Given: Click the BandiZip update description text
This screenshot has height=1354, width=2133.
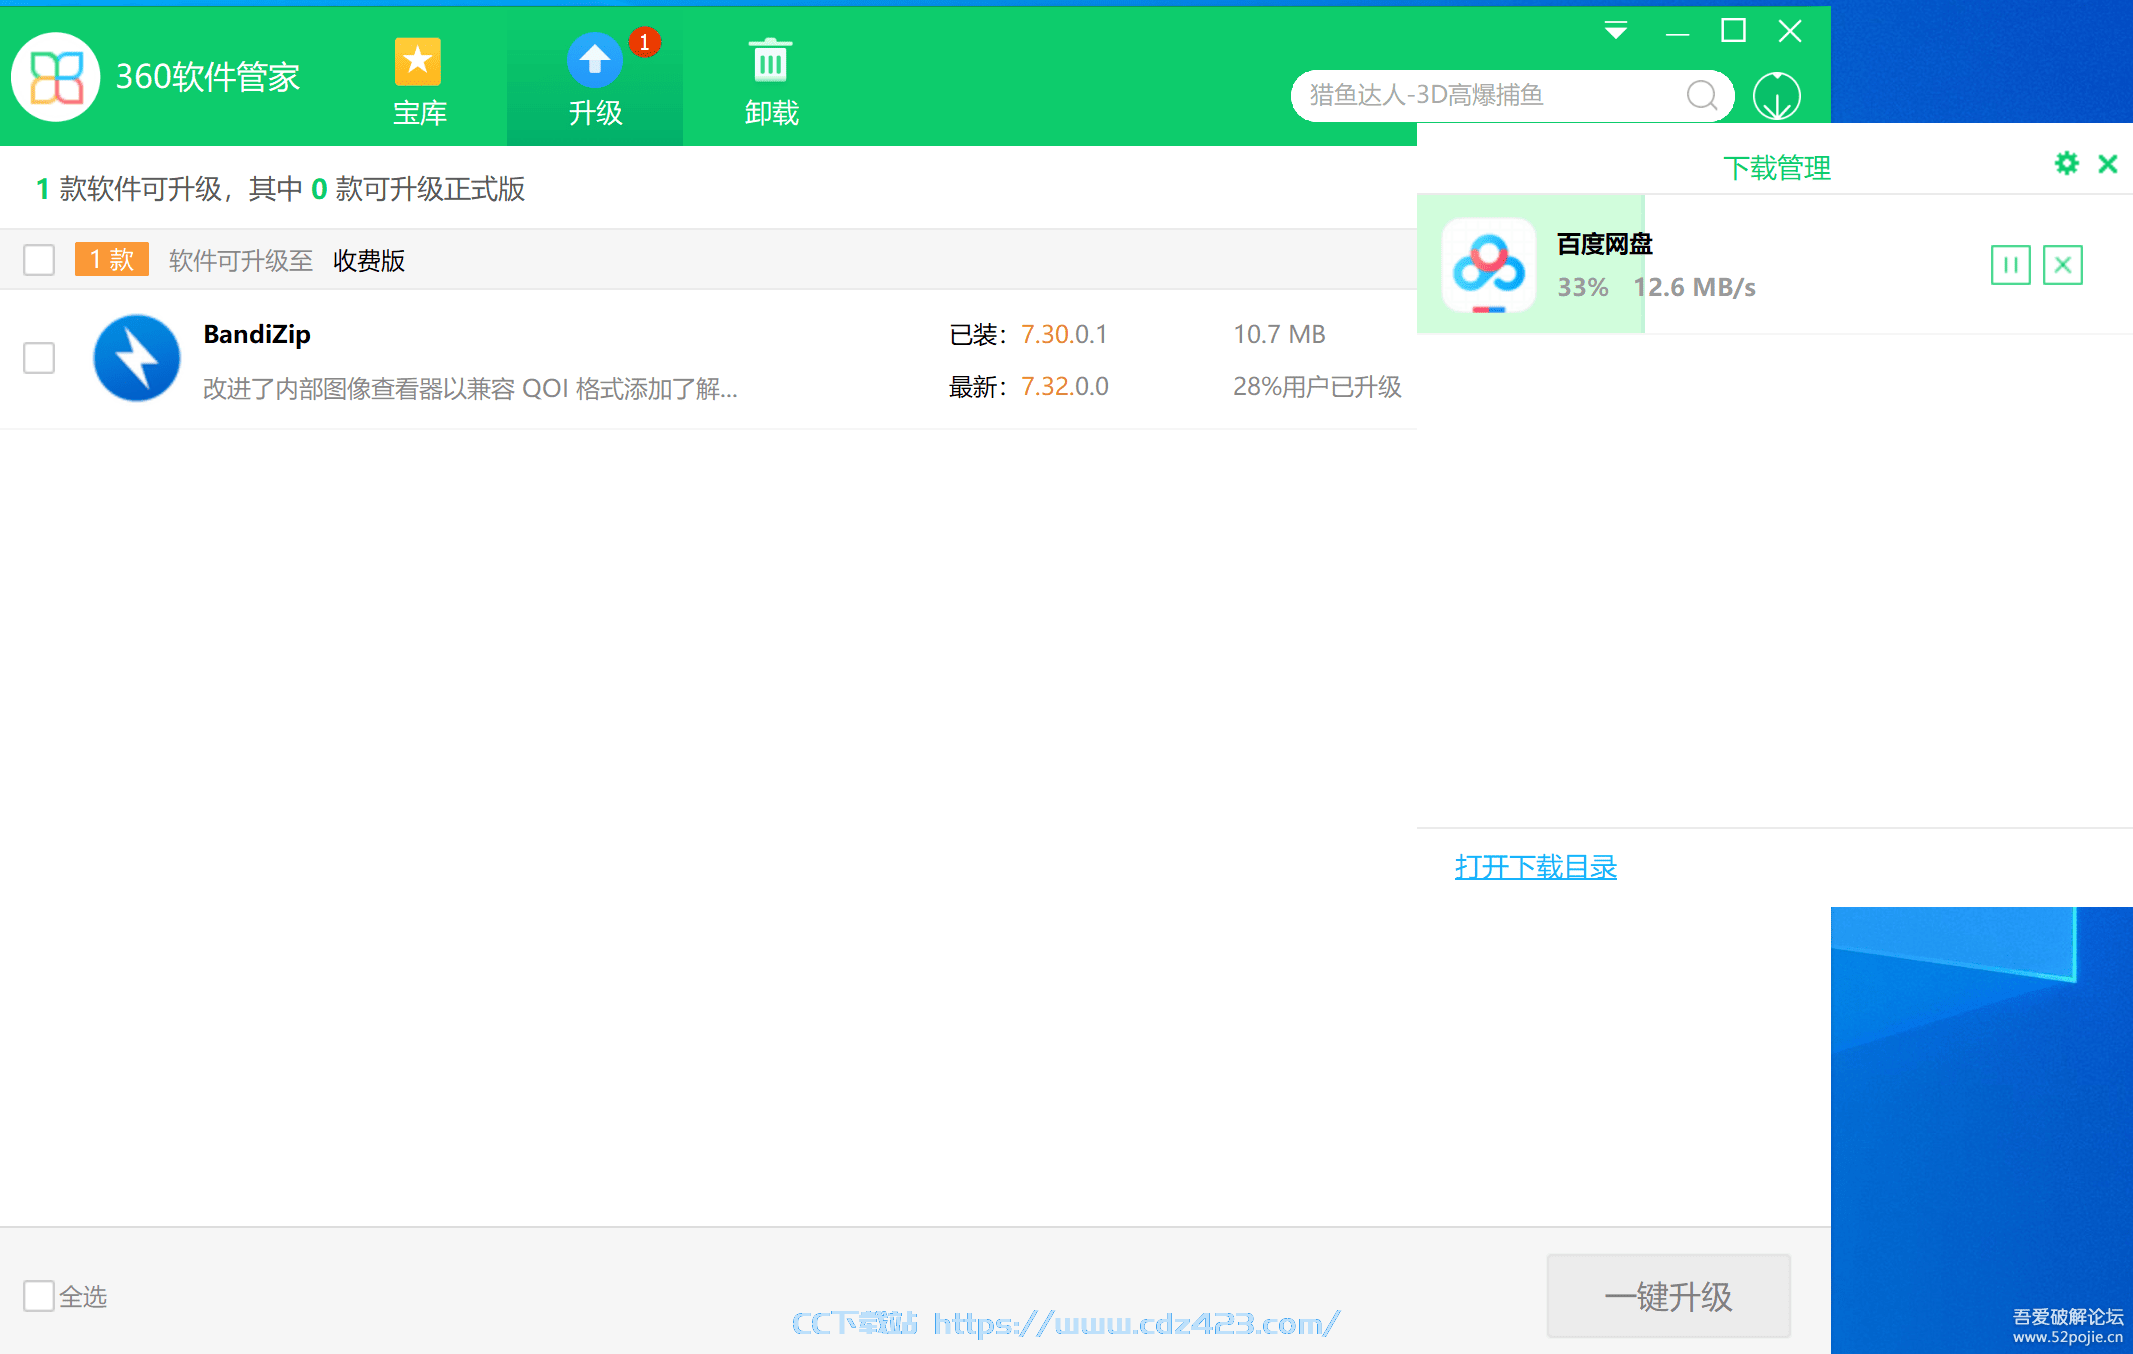Looking at the screenshot, I should point(470,388).
